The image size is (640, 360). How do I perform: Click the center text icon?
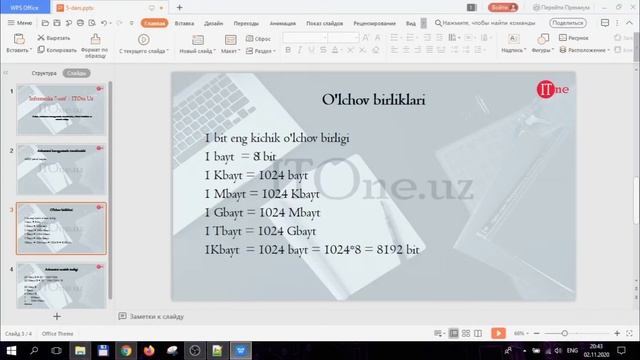[x=406, y=50]
